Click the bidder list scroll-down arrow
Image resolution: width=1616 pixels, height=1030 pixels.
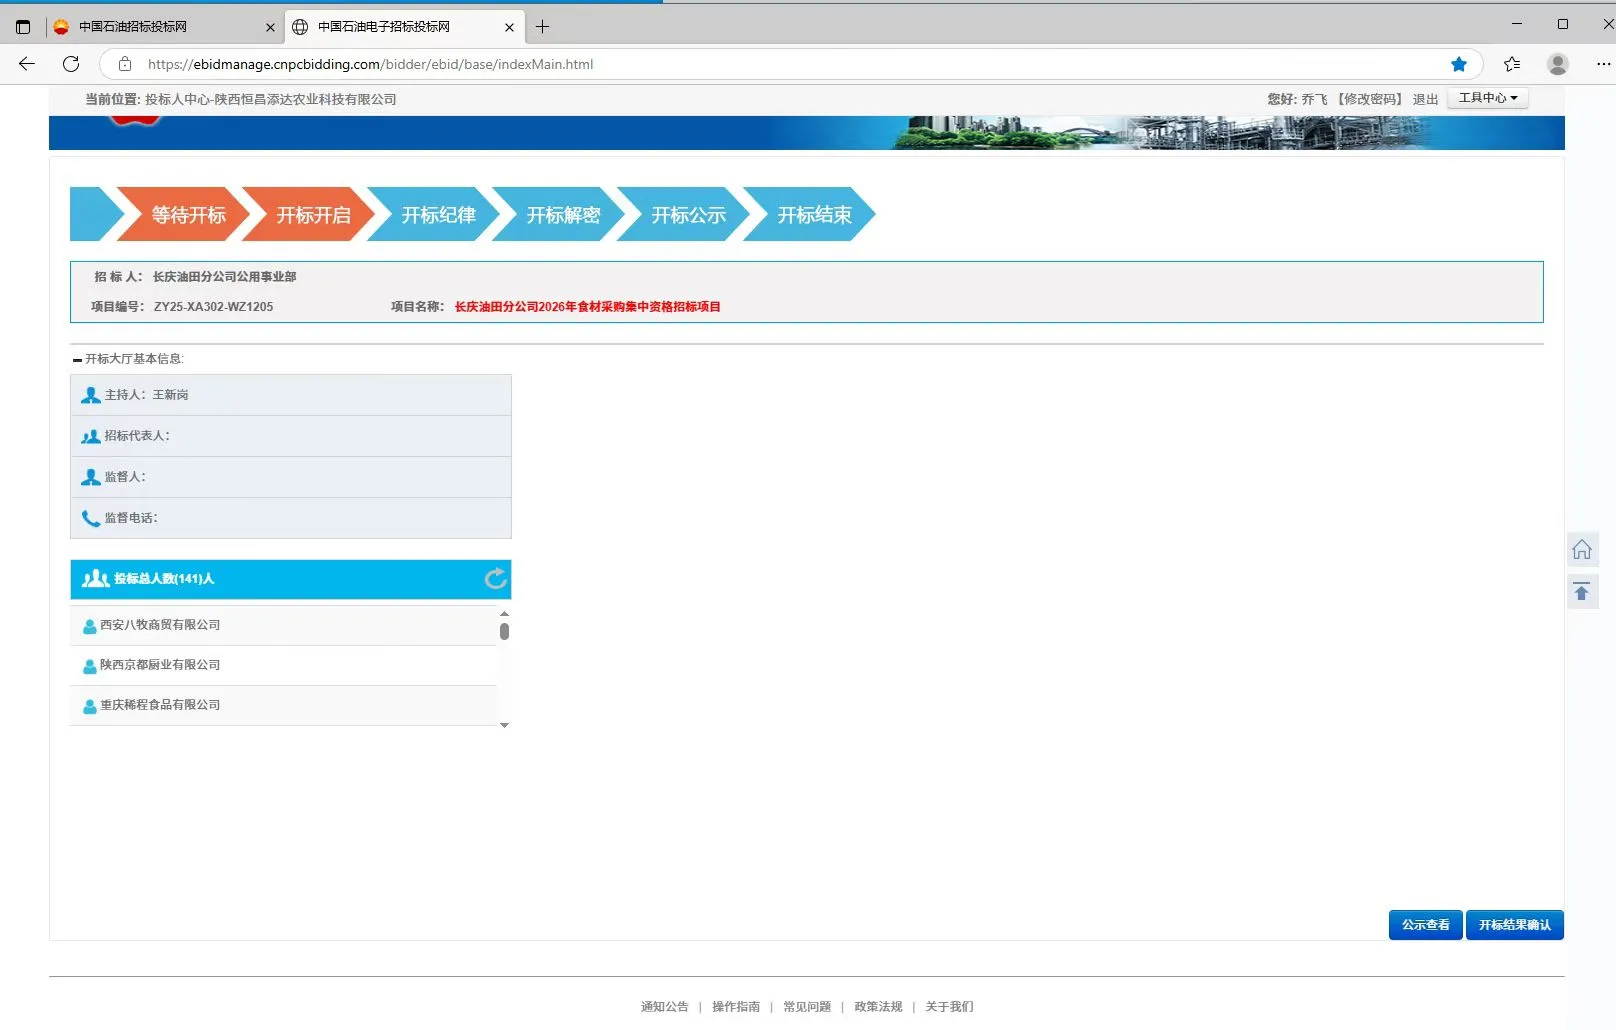coord(504,725)
